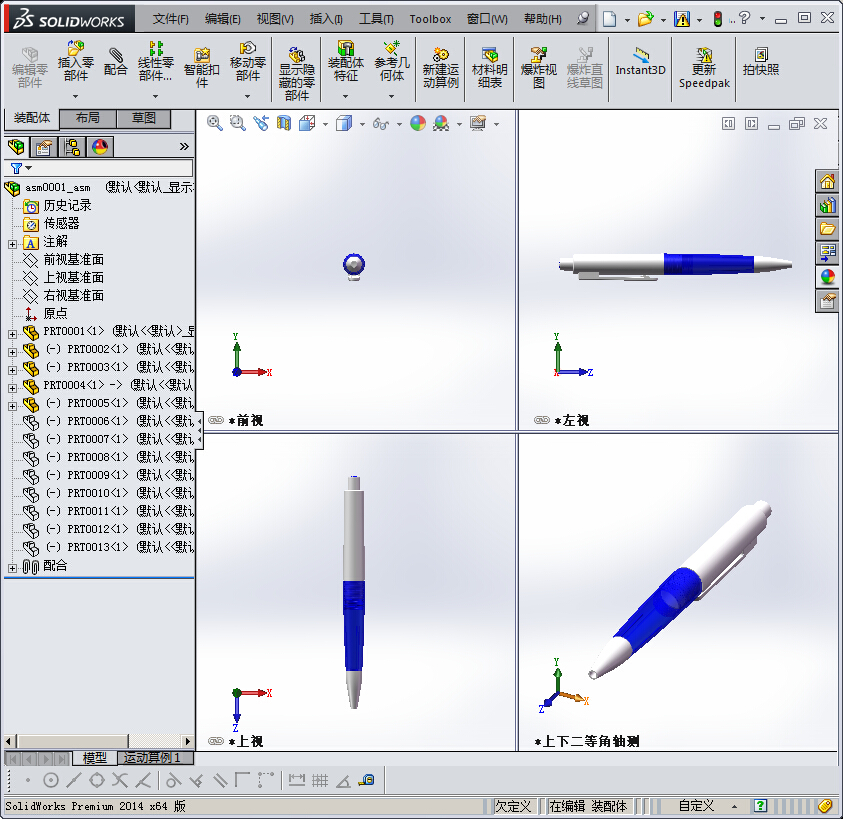Screen dimensions: 843x819
Task: Click the Take Snapshot (拍快照) icon
Action: (x=761, y=61)
